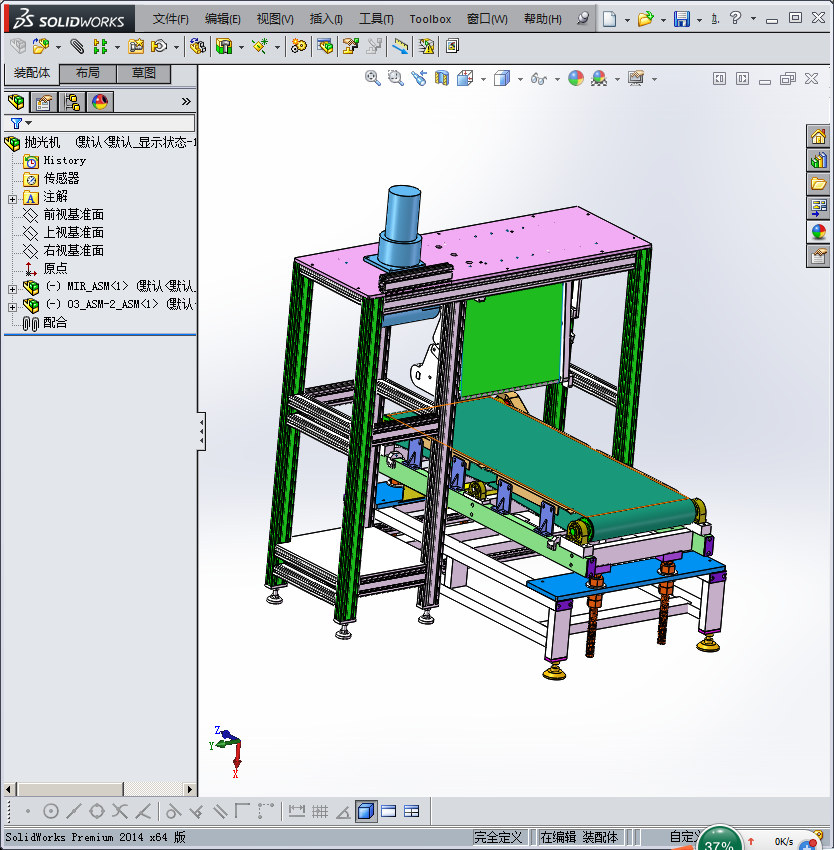Open the Appearances task pane sphere icon
Image resolution: width=834 pixels, height=850 pixels.
click(x=818, y=231)
